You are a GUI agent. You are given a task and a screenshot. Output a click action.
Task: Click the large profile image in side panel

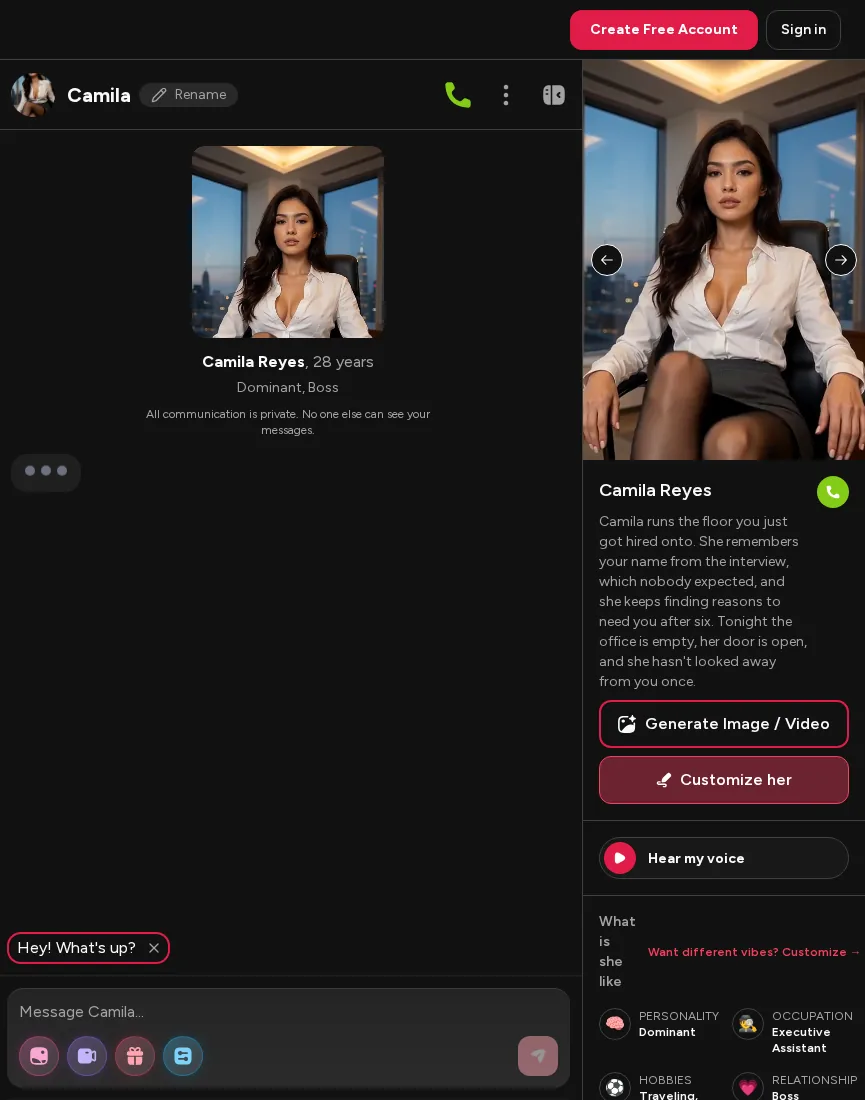[723, 260]
